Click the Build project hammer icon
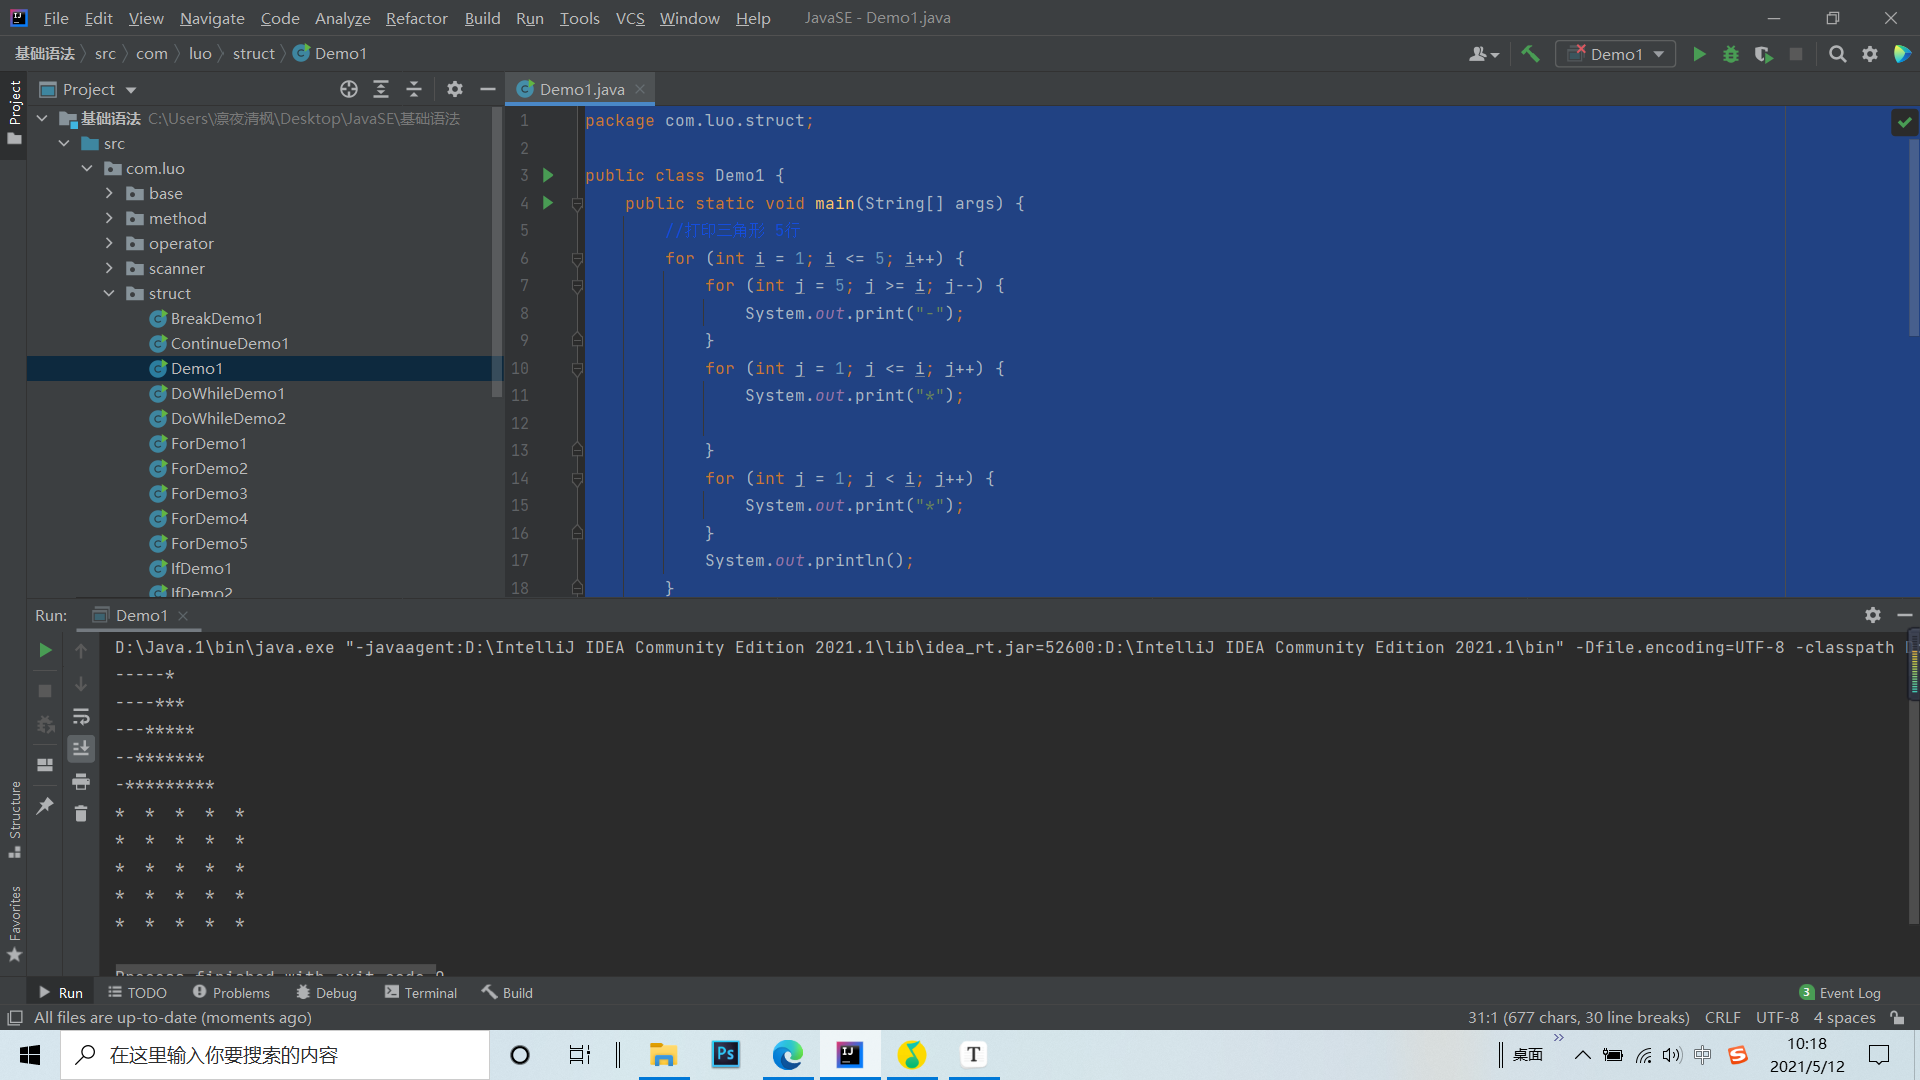This screenshot has height=1080, width=1920. tap(1530, 54)
